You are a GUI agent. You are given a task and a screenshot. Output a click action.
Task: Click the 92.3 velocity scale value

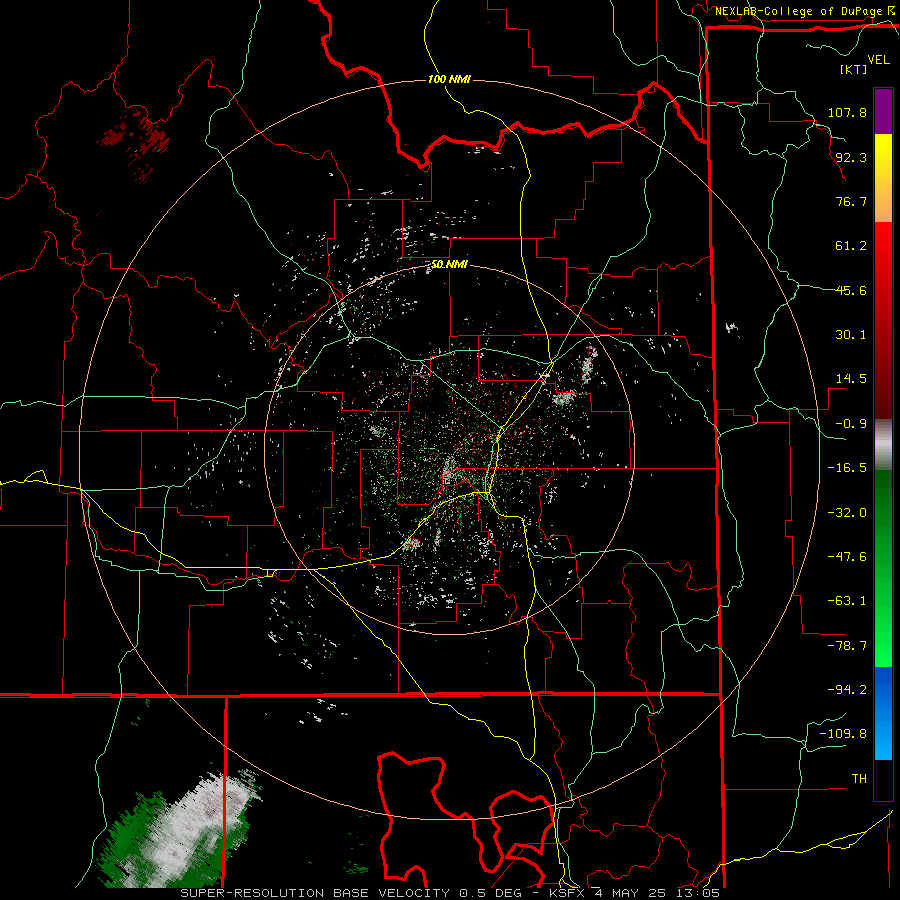851,157
